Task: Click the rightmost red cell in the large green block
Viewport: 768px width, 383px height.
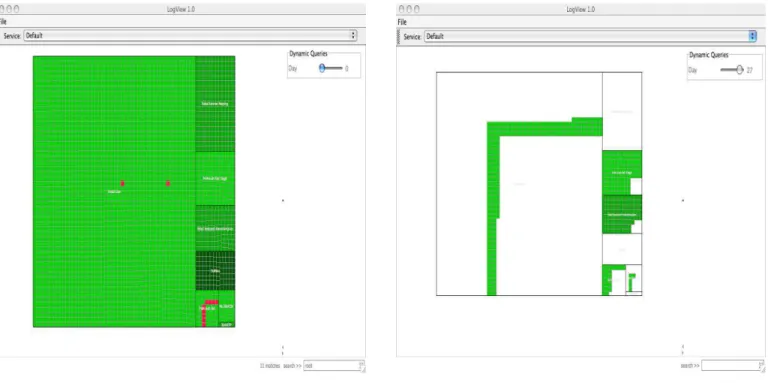Action: 168,183
